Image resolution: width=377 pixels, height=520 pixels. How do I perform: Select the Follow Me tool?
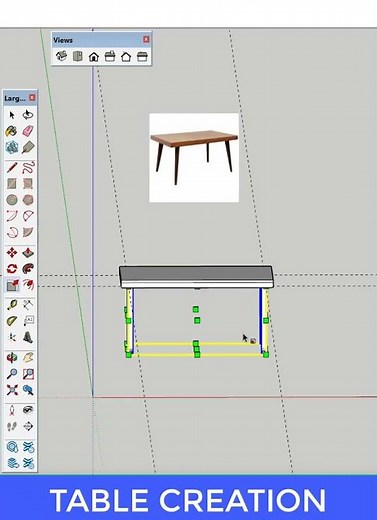coord(28,269)
